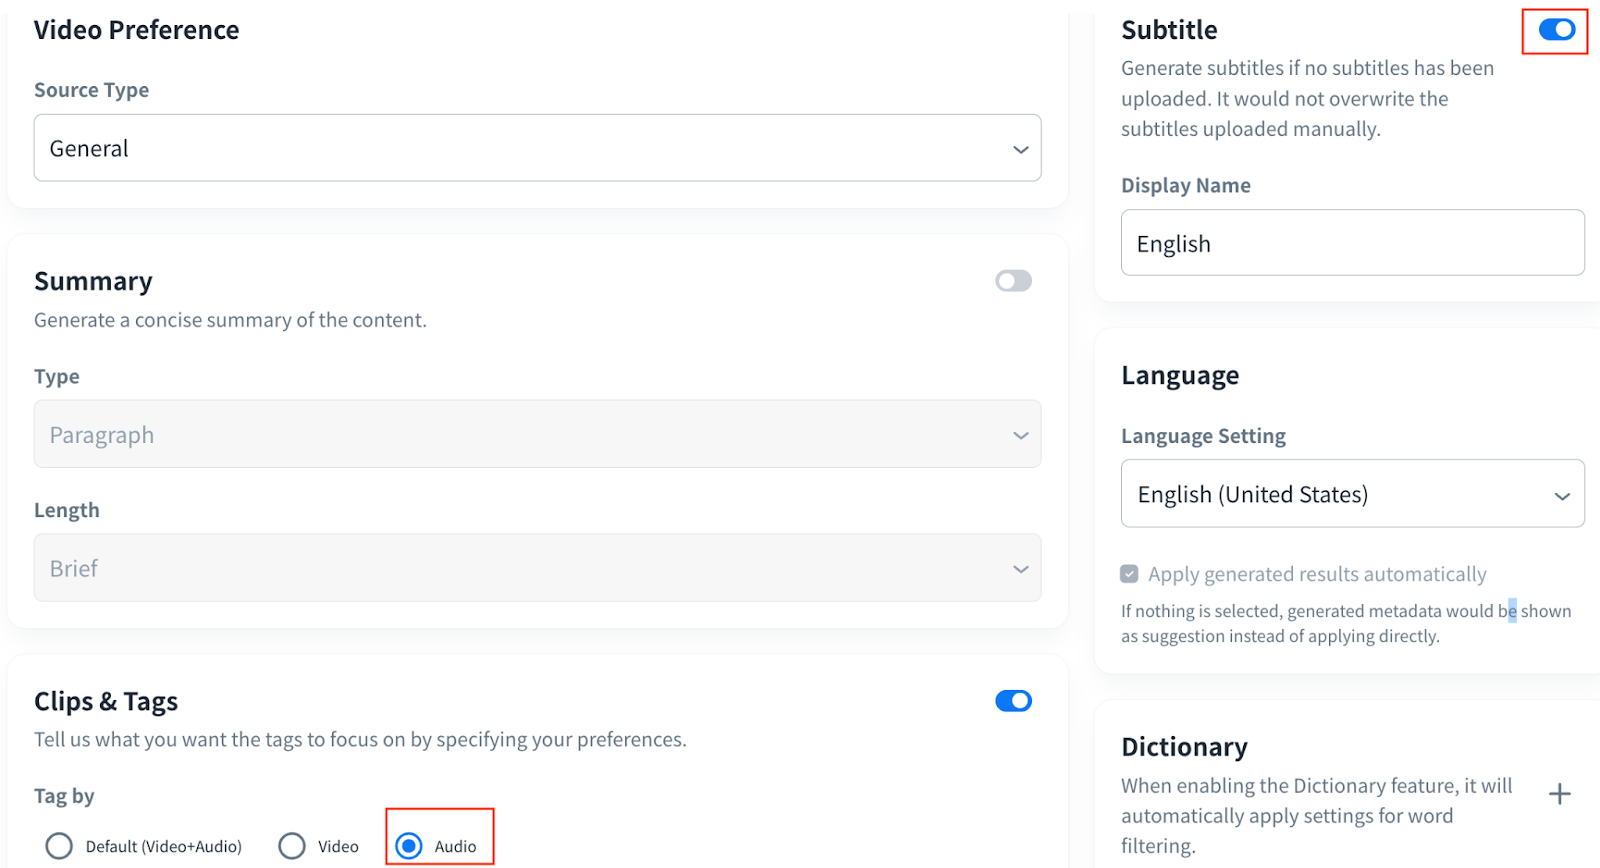1600x868 pixels.
Task: Toggle Apply generated results automatically checkbox
Action: [x=1129, y=574]
